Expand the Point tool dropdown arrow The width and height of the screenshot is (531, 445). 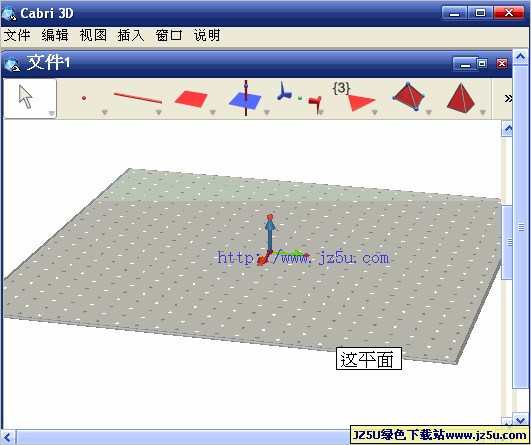click(105, 112)
